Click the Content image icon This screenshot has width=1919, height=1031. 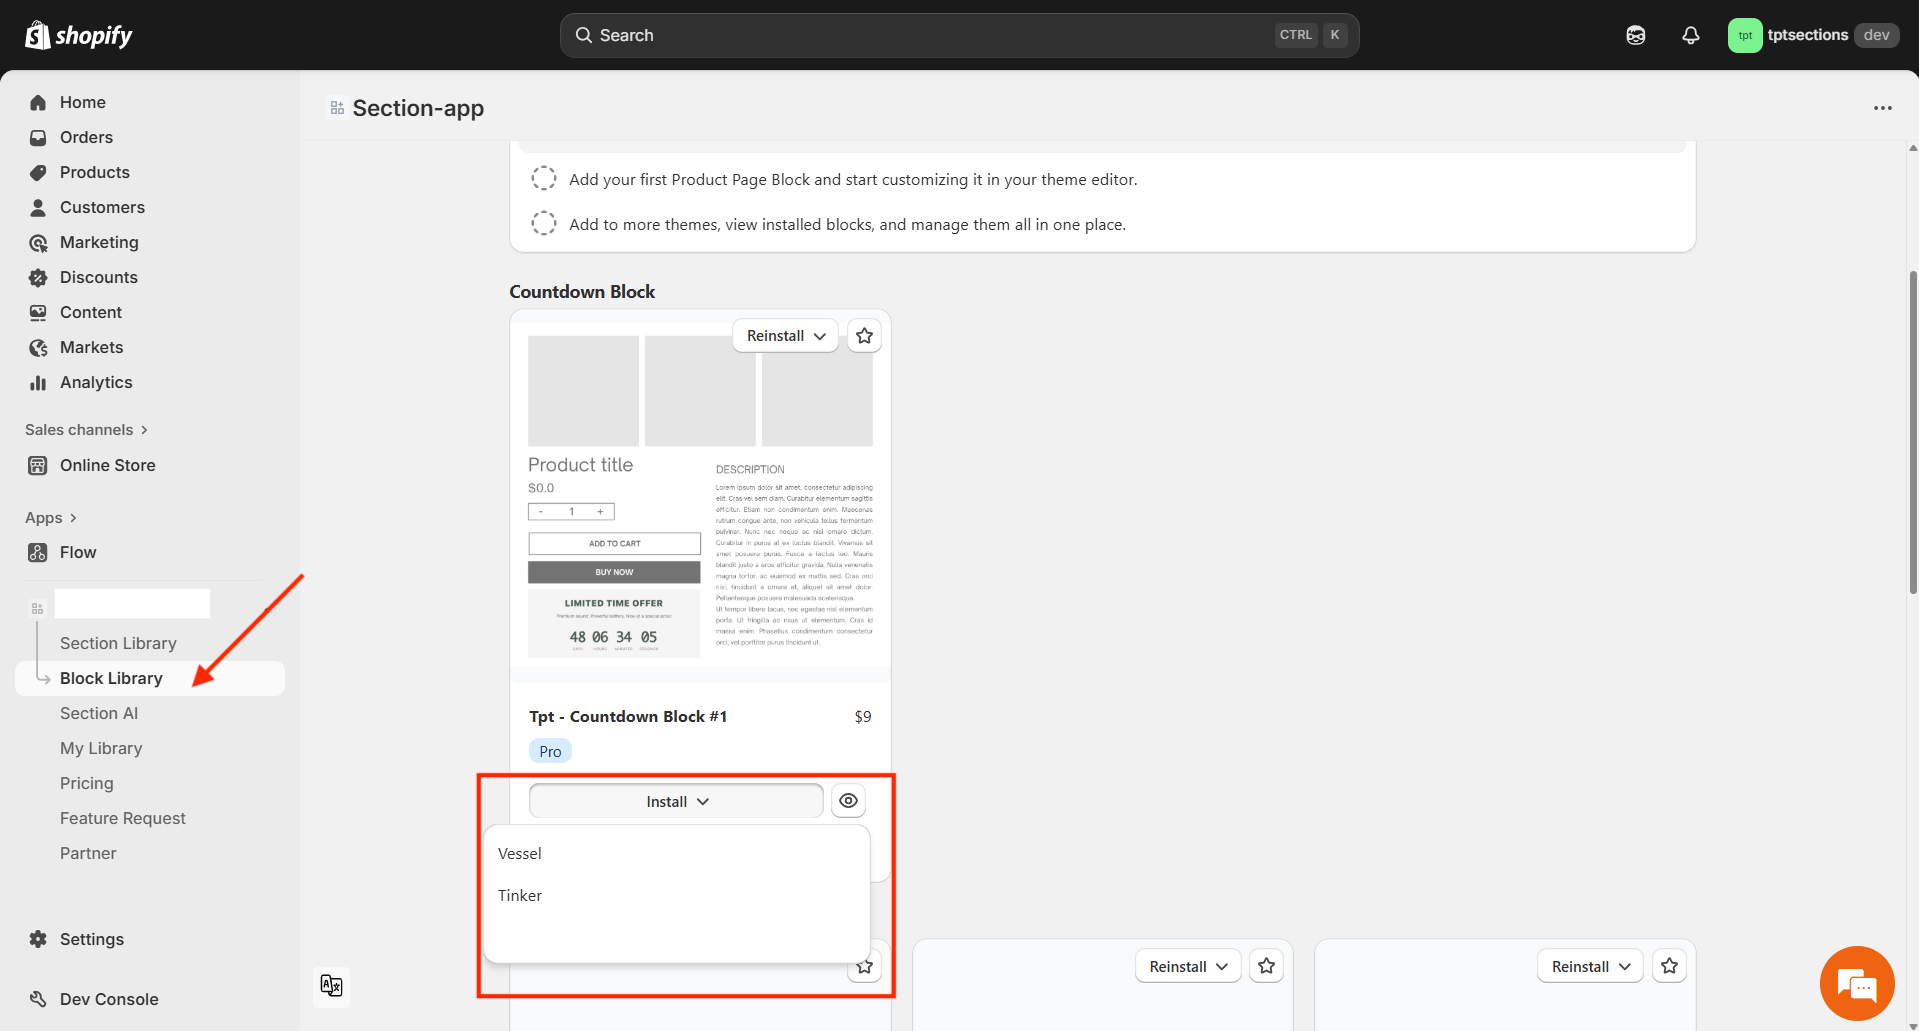pos(38,313)
